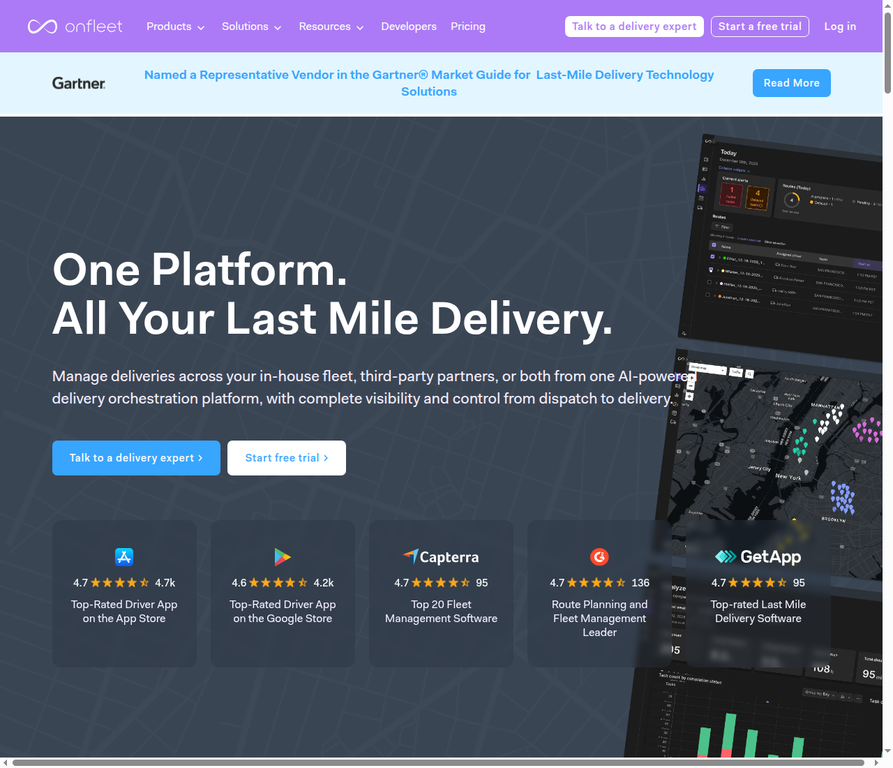
Task: Go to the Developers page
Action: click(408, 27)
